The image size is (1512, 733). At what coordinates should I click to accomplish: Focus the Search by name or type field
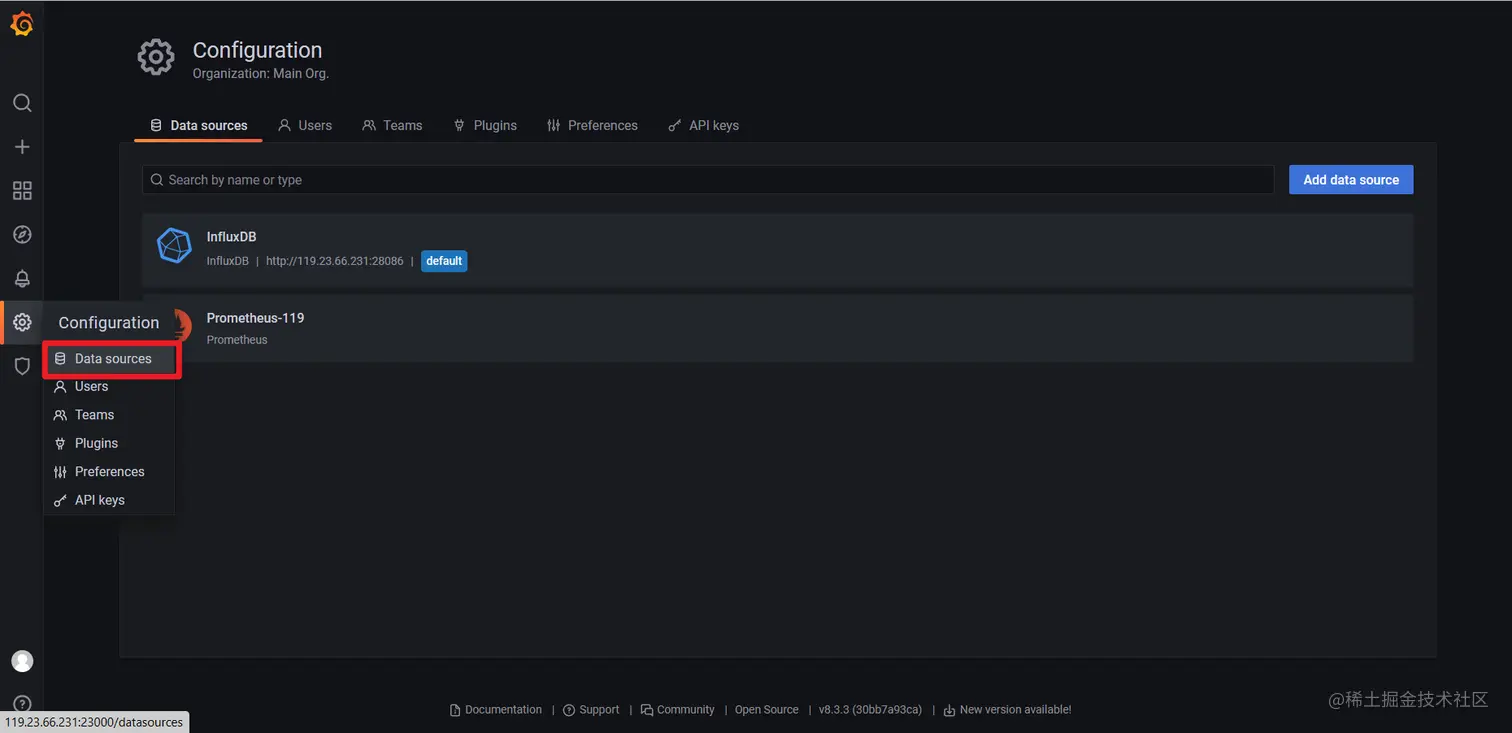tap(708, 180)
